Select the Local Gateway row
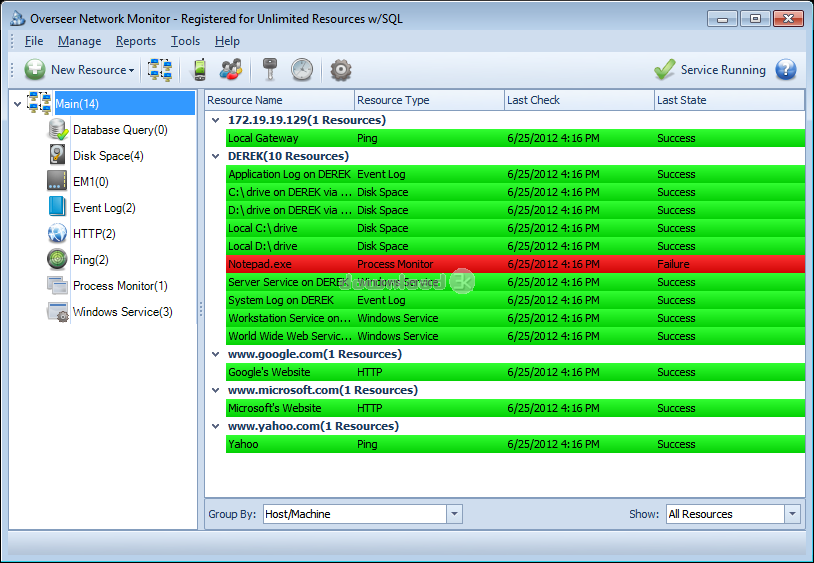The height and width of the screenshot is (563, 814). [515, 138]
